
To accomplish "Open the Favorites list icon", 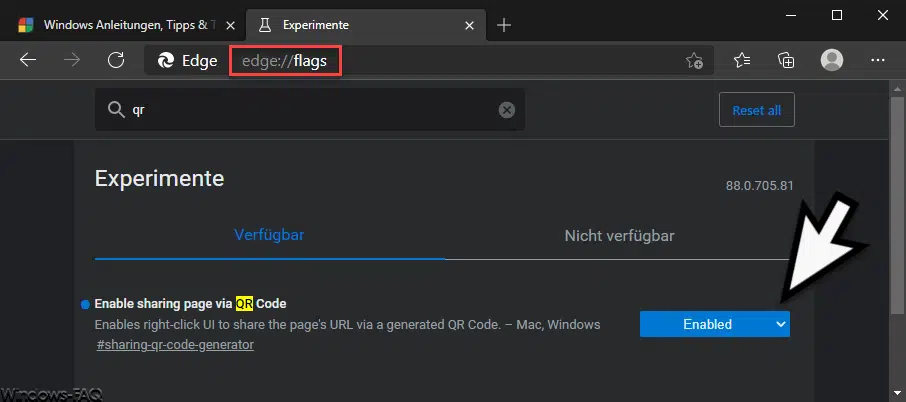I will 742,61.
